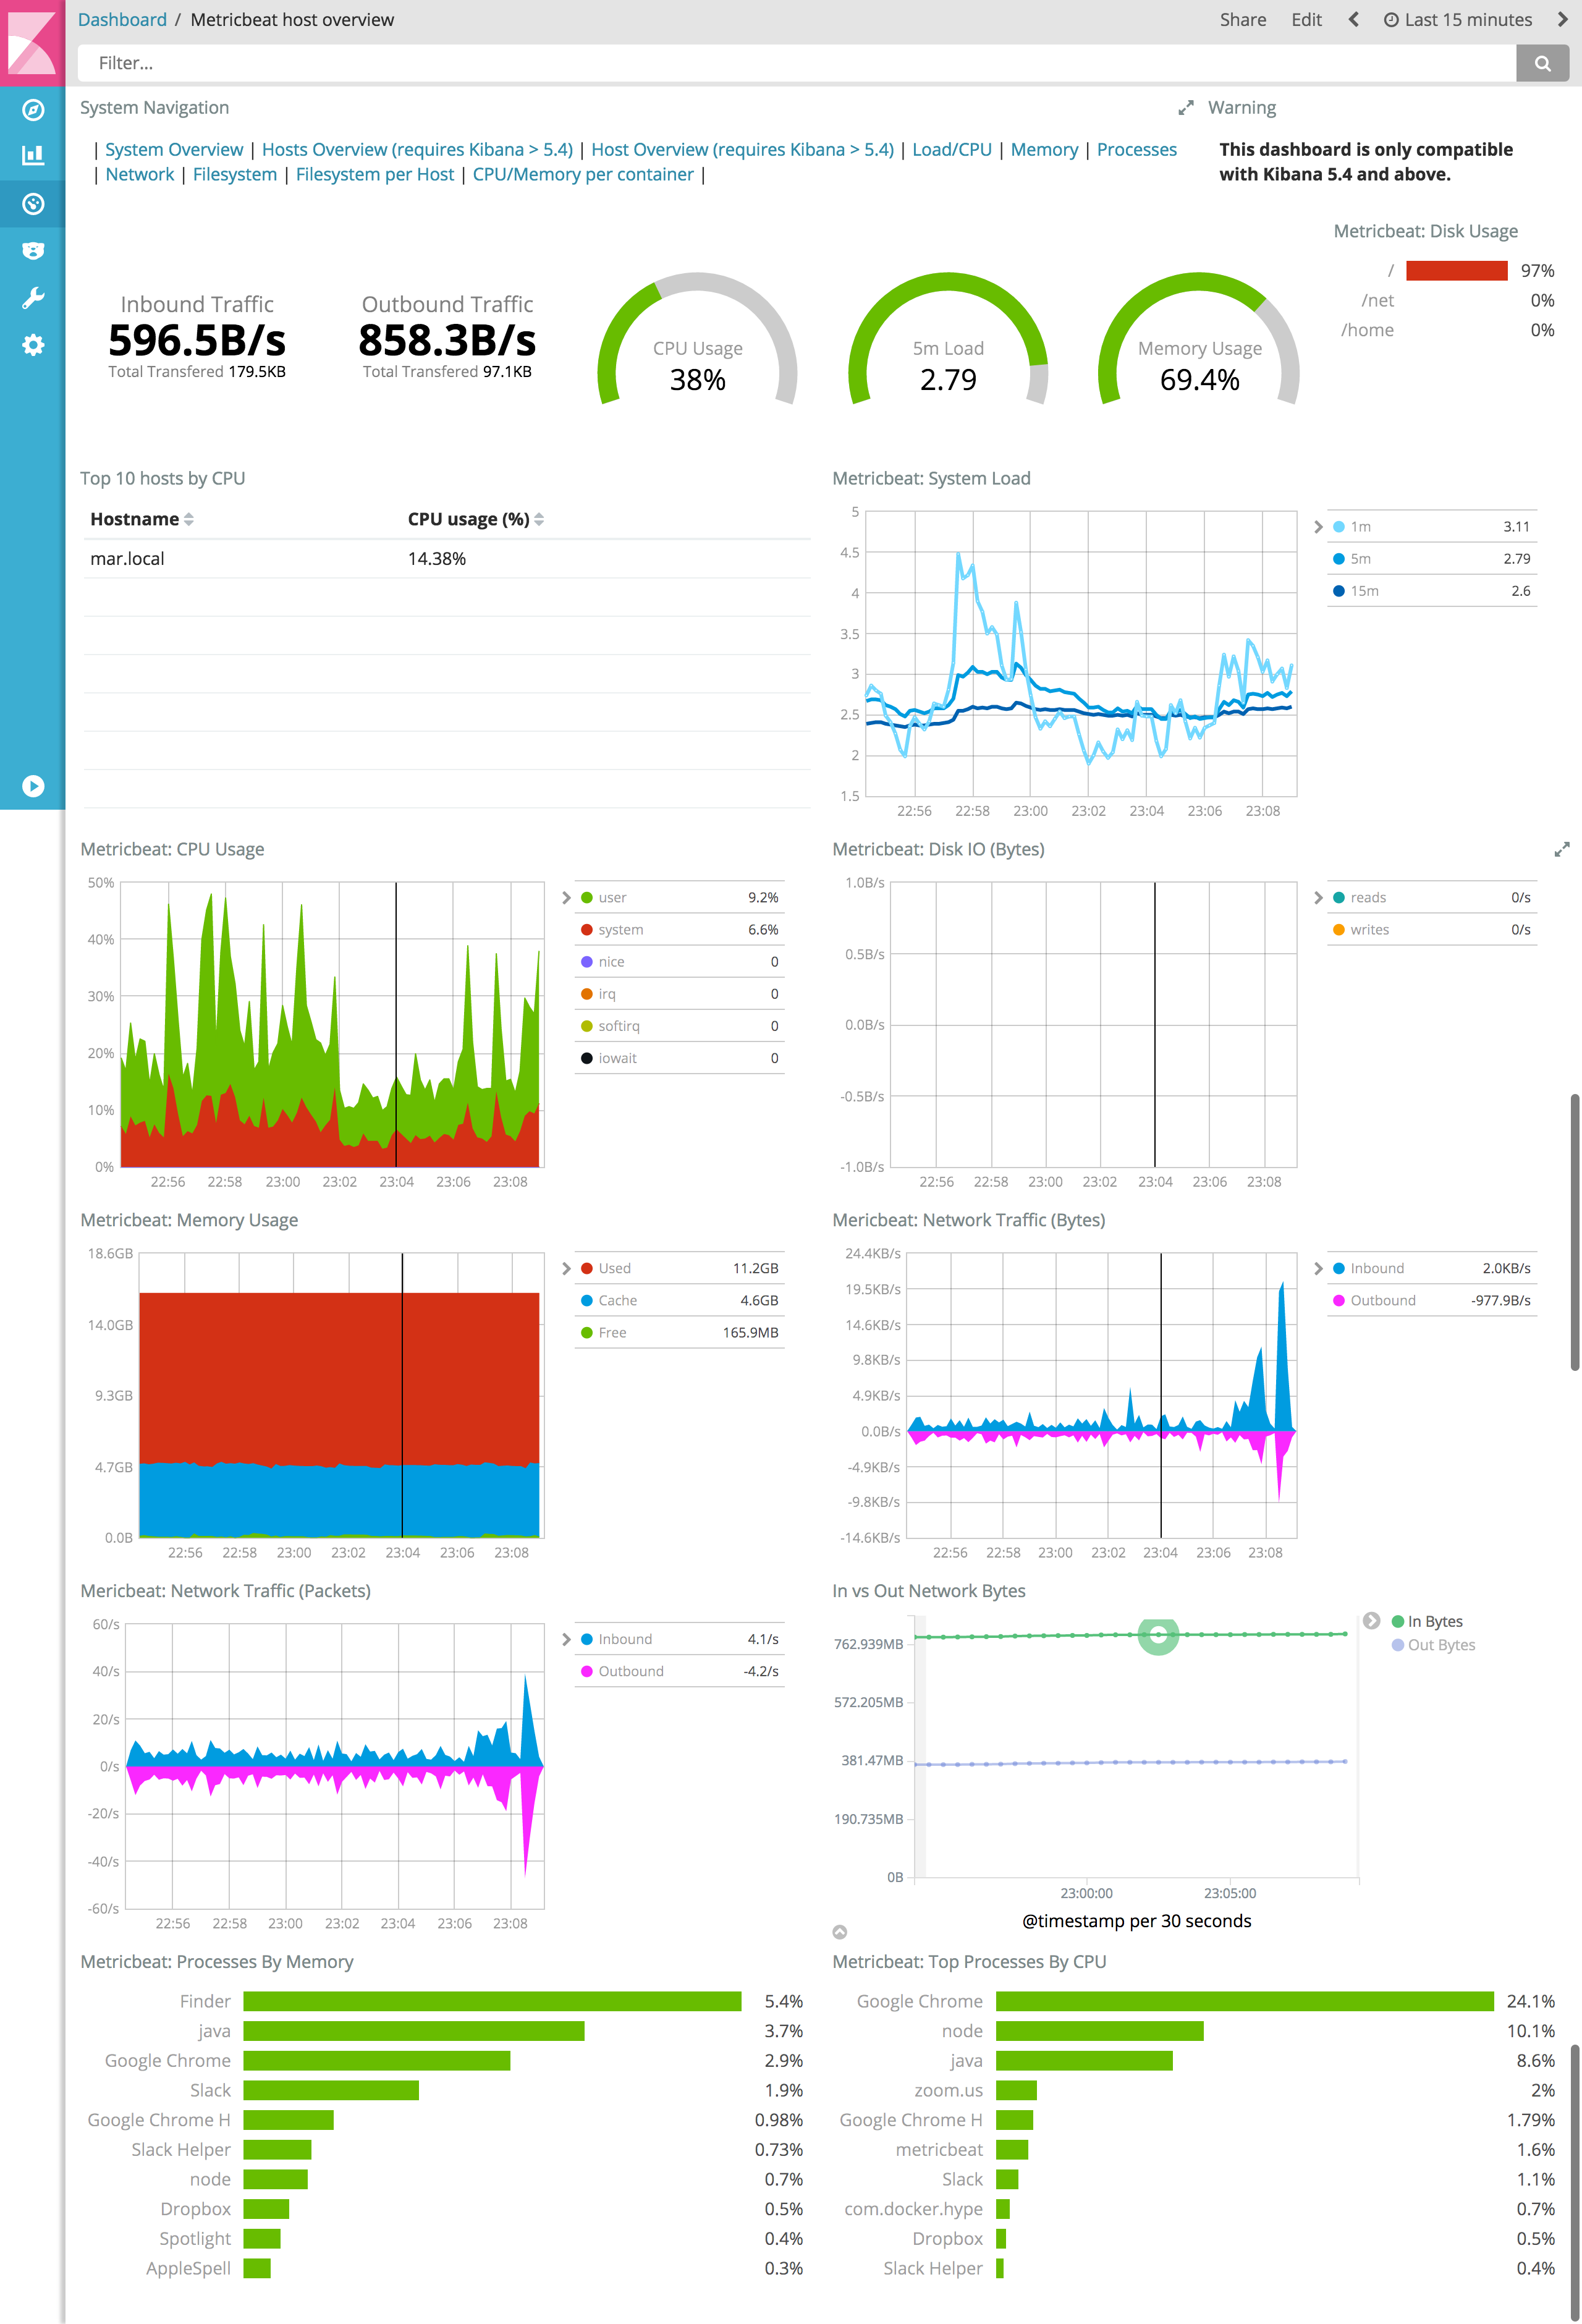Toggle the user series in CPU legend

click(612, 898)
